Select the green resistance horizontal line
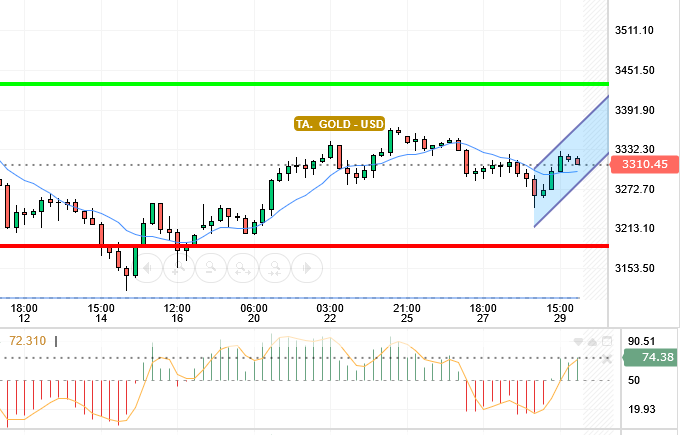This screenshot has width=684, height=435. click(x=304, y=84)
